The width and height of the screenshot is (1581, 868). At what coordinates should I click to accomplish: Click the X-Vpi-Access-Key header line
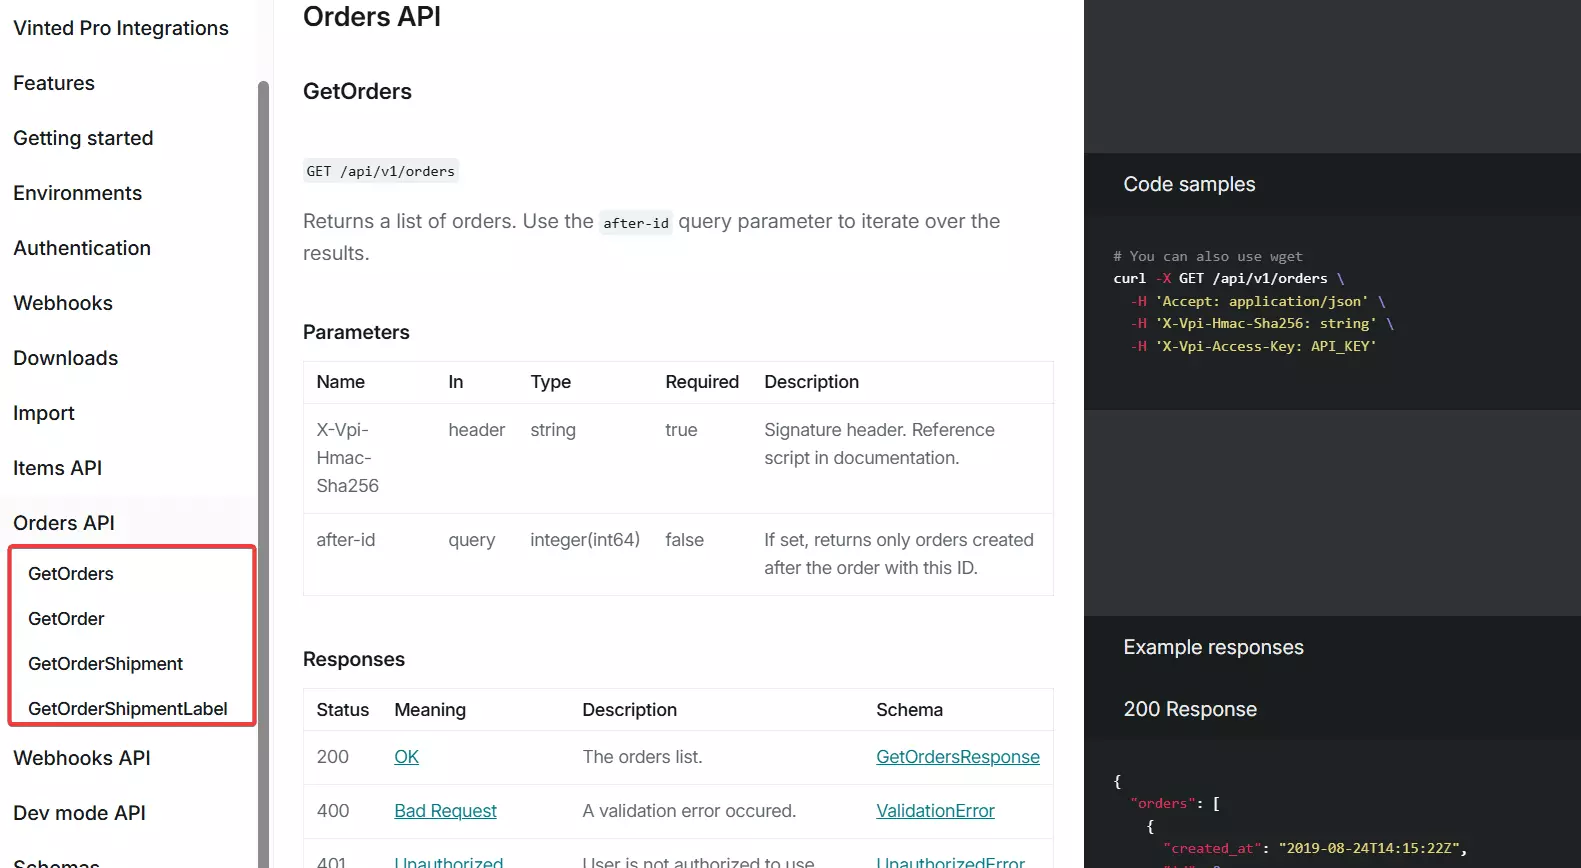click(1254, 346)
